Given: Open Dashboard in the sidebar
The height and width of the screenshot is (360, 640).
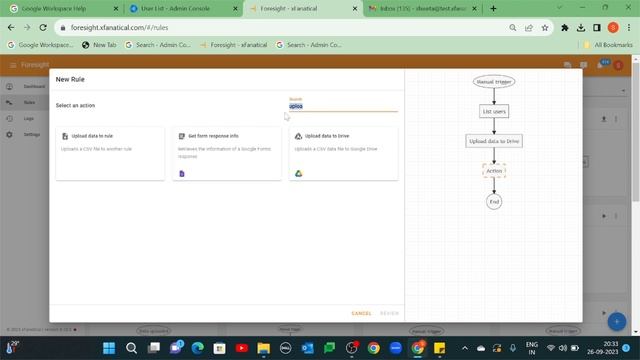Looking at the screenshot, I should pyautogui.click(x=24, y=87).
